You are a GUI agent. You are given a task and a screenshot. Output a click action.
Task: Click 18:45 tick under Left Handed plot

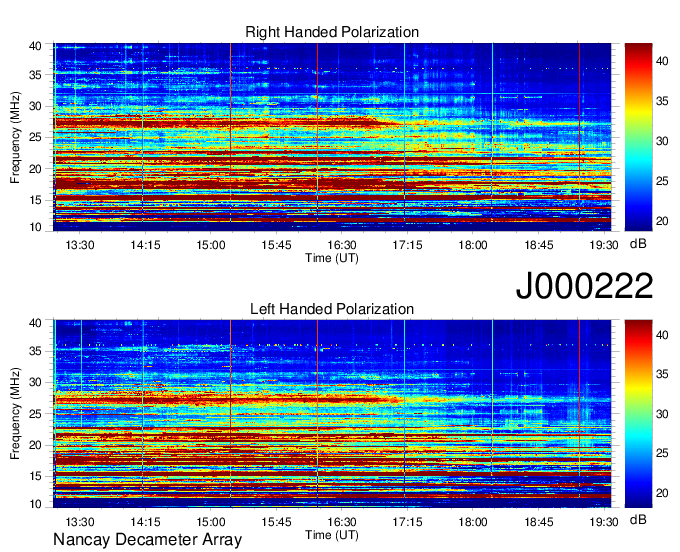539,522
